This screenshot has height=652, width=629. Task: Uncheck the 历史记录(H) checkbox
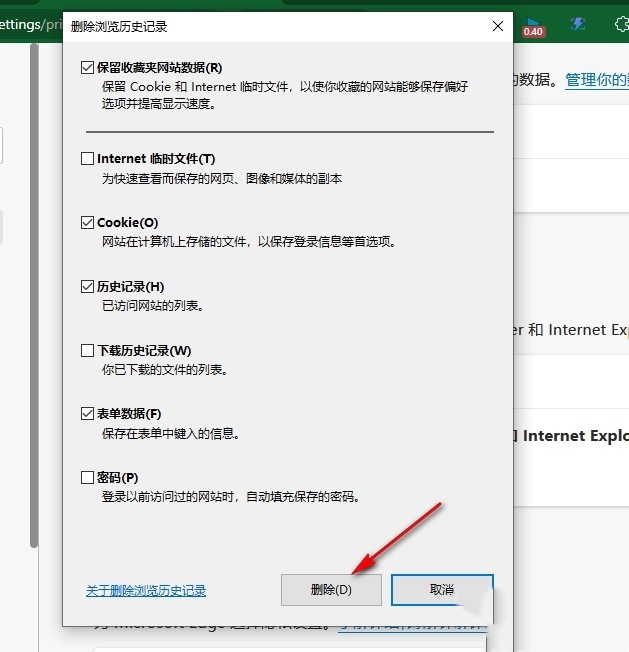coord(87,286)
